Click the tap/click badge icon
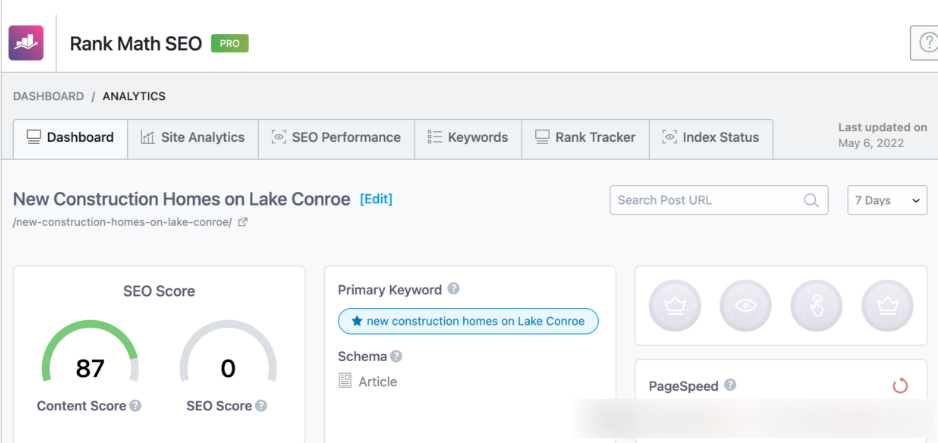The height and width of the screenshot is (443, 938). pyautogui.click(x=816, y=305)
